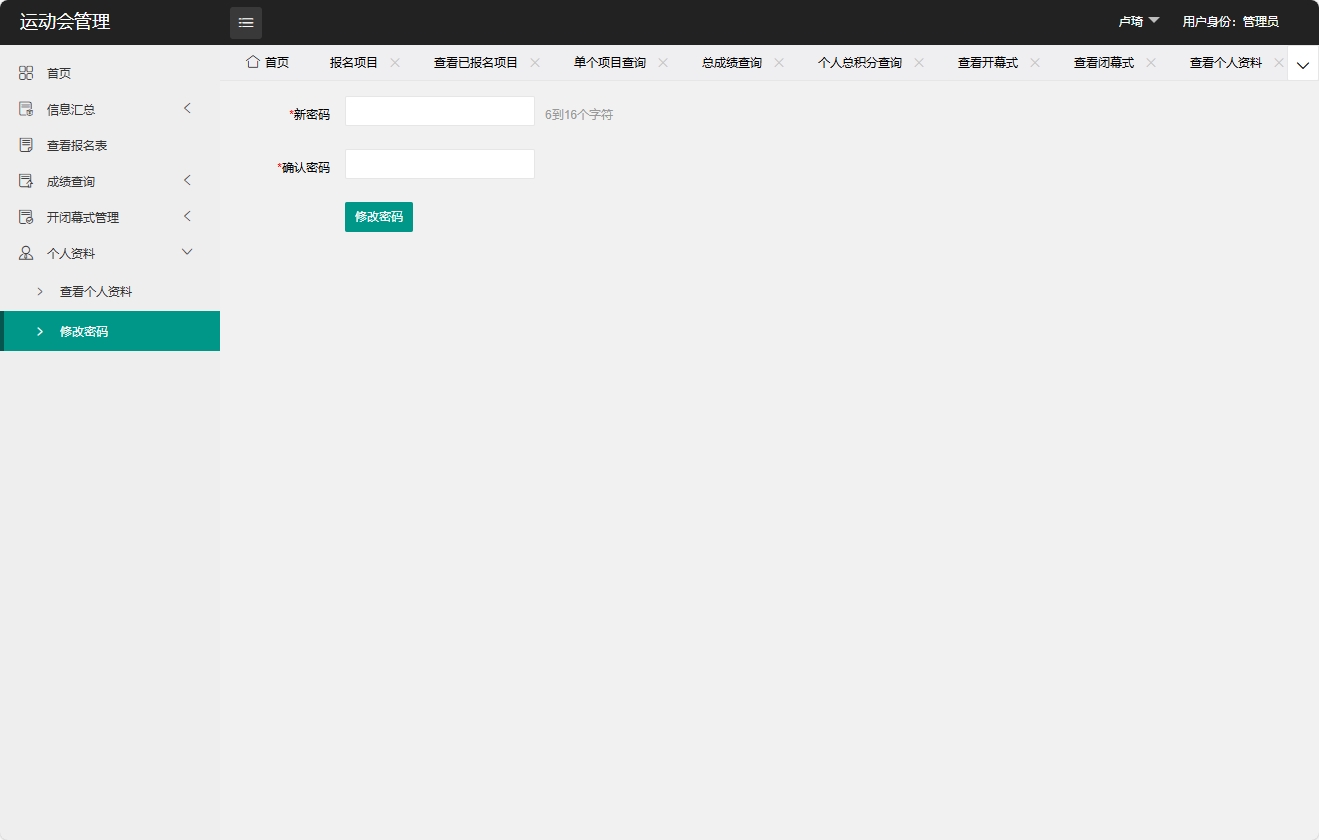Open the tab overflow chevron at top right
The width and height of the screenshot is (1319, 840).
click(1302, 63)
